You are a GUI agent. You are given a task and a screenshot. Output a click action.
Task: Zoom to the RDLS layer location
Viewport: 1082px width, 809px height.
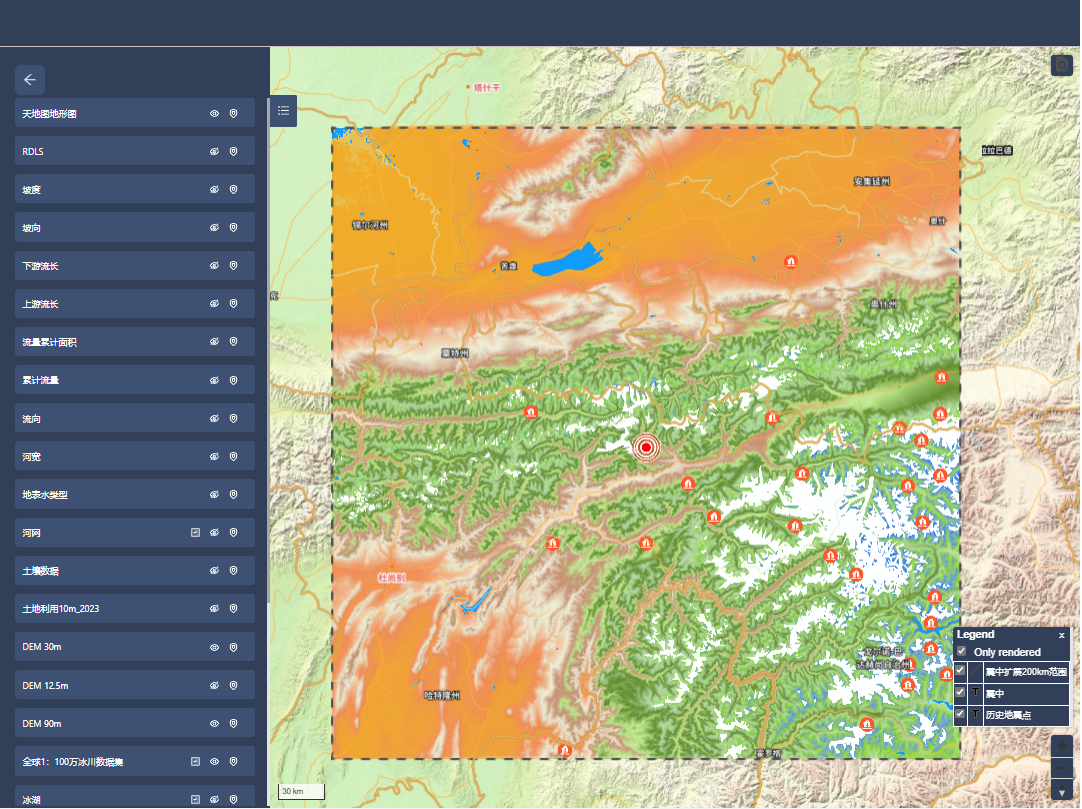[234, 151]
